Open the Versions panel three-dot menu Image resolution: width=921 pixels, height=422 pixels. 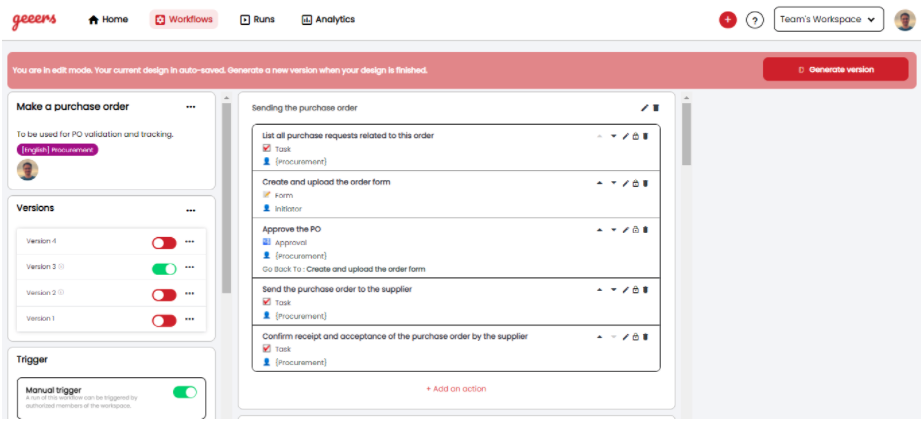[x=190, y=210]
